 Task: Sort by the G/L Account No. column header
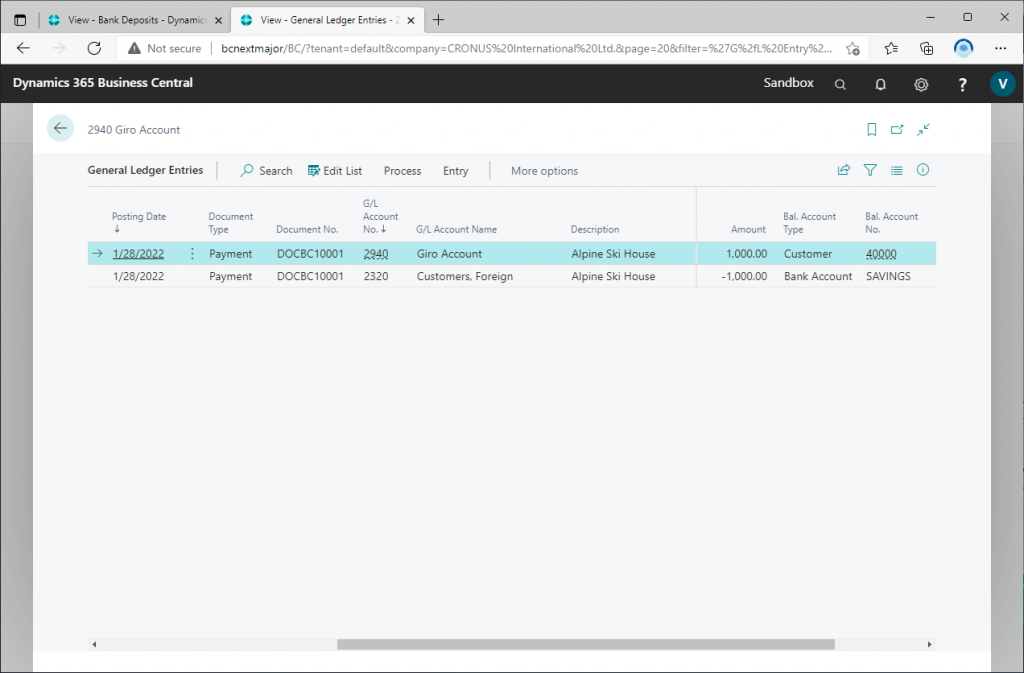click(381, 216)
